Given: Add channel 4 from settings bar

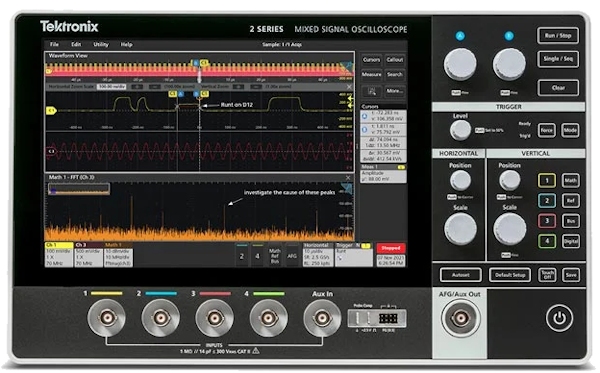Looking at the screenshot, I should (258, 255).
